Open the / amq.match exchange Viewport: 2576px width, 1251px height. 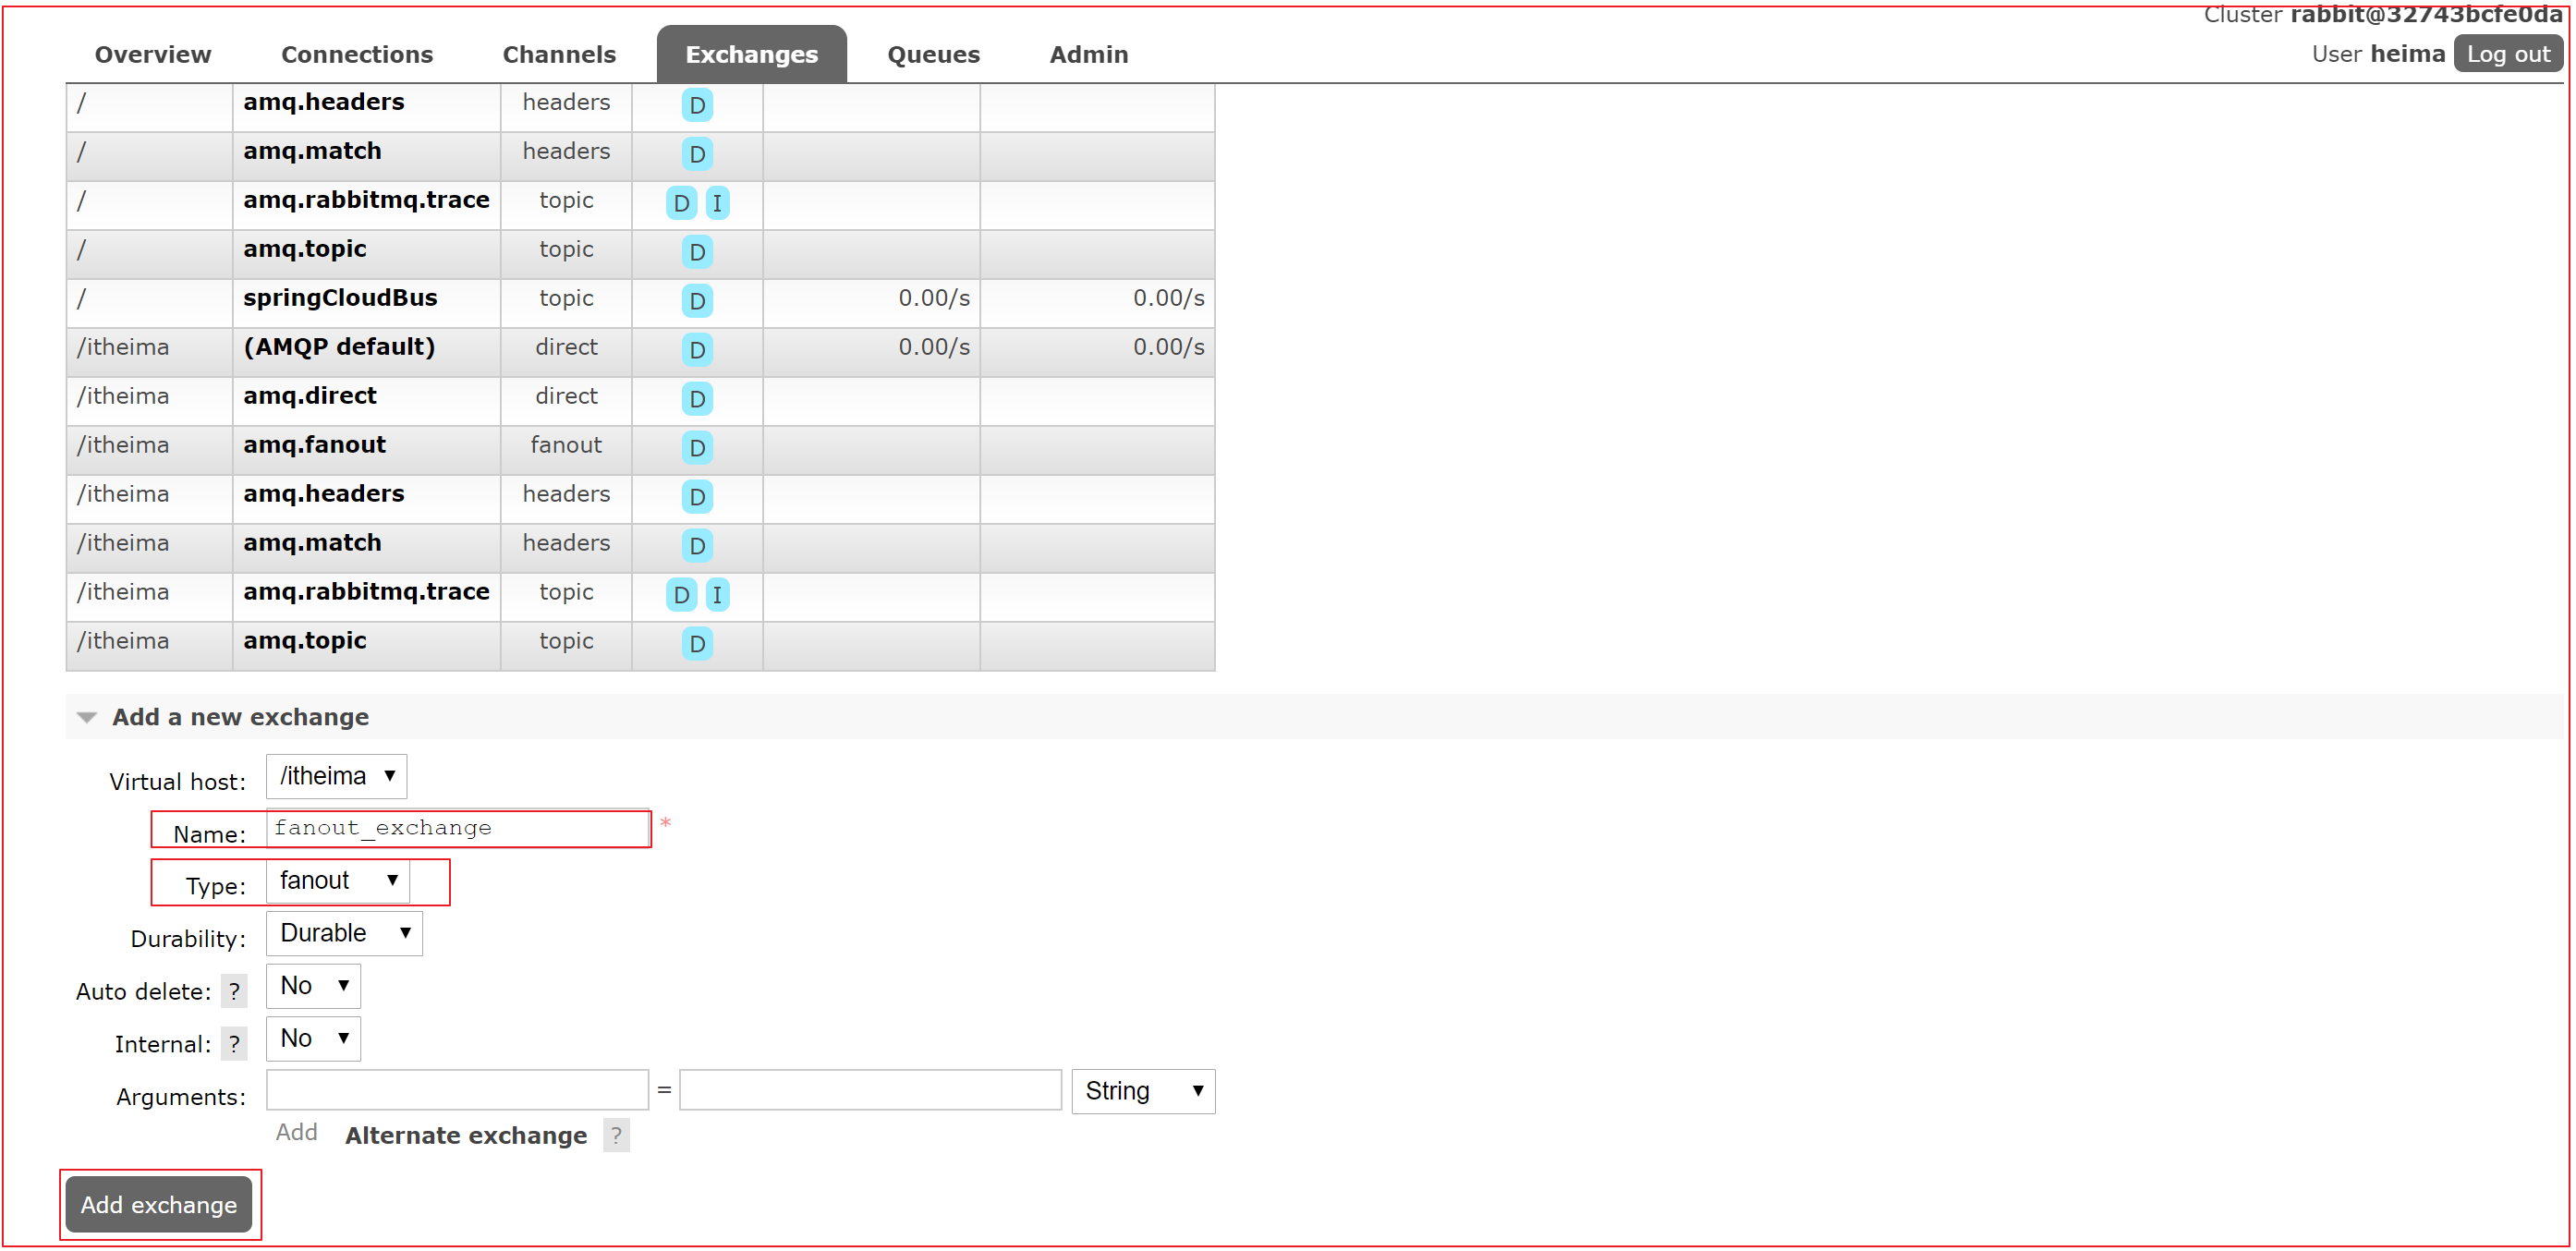point(312,151)
